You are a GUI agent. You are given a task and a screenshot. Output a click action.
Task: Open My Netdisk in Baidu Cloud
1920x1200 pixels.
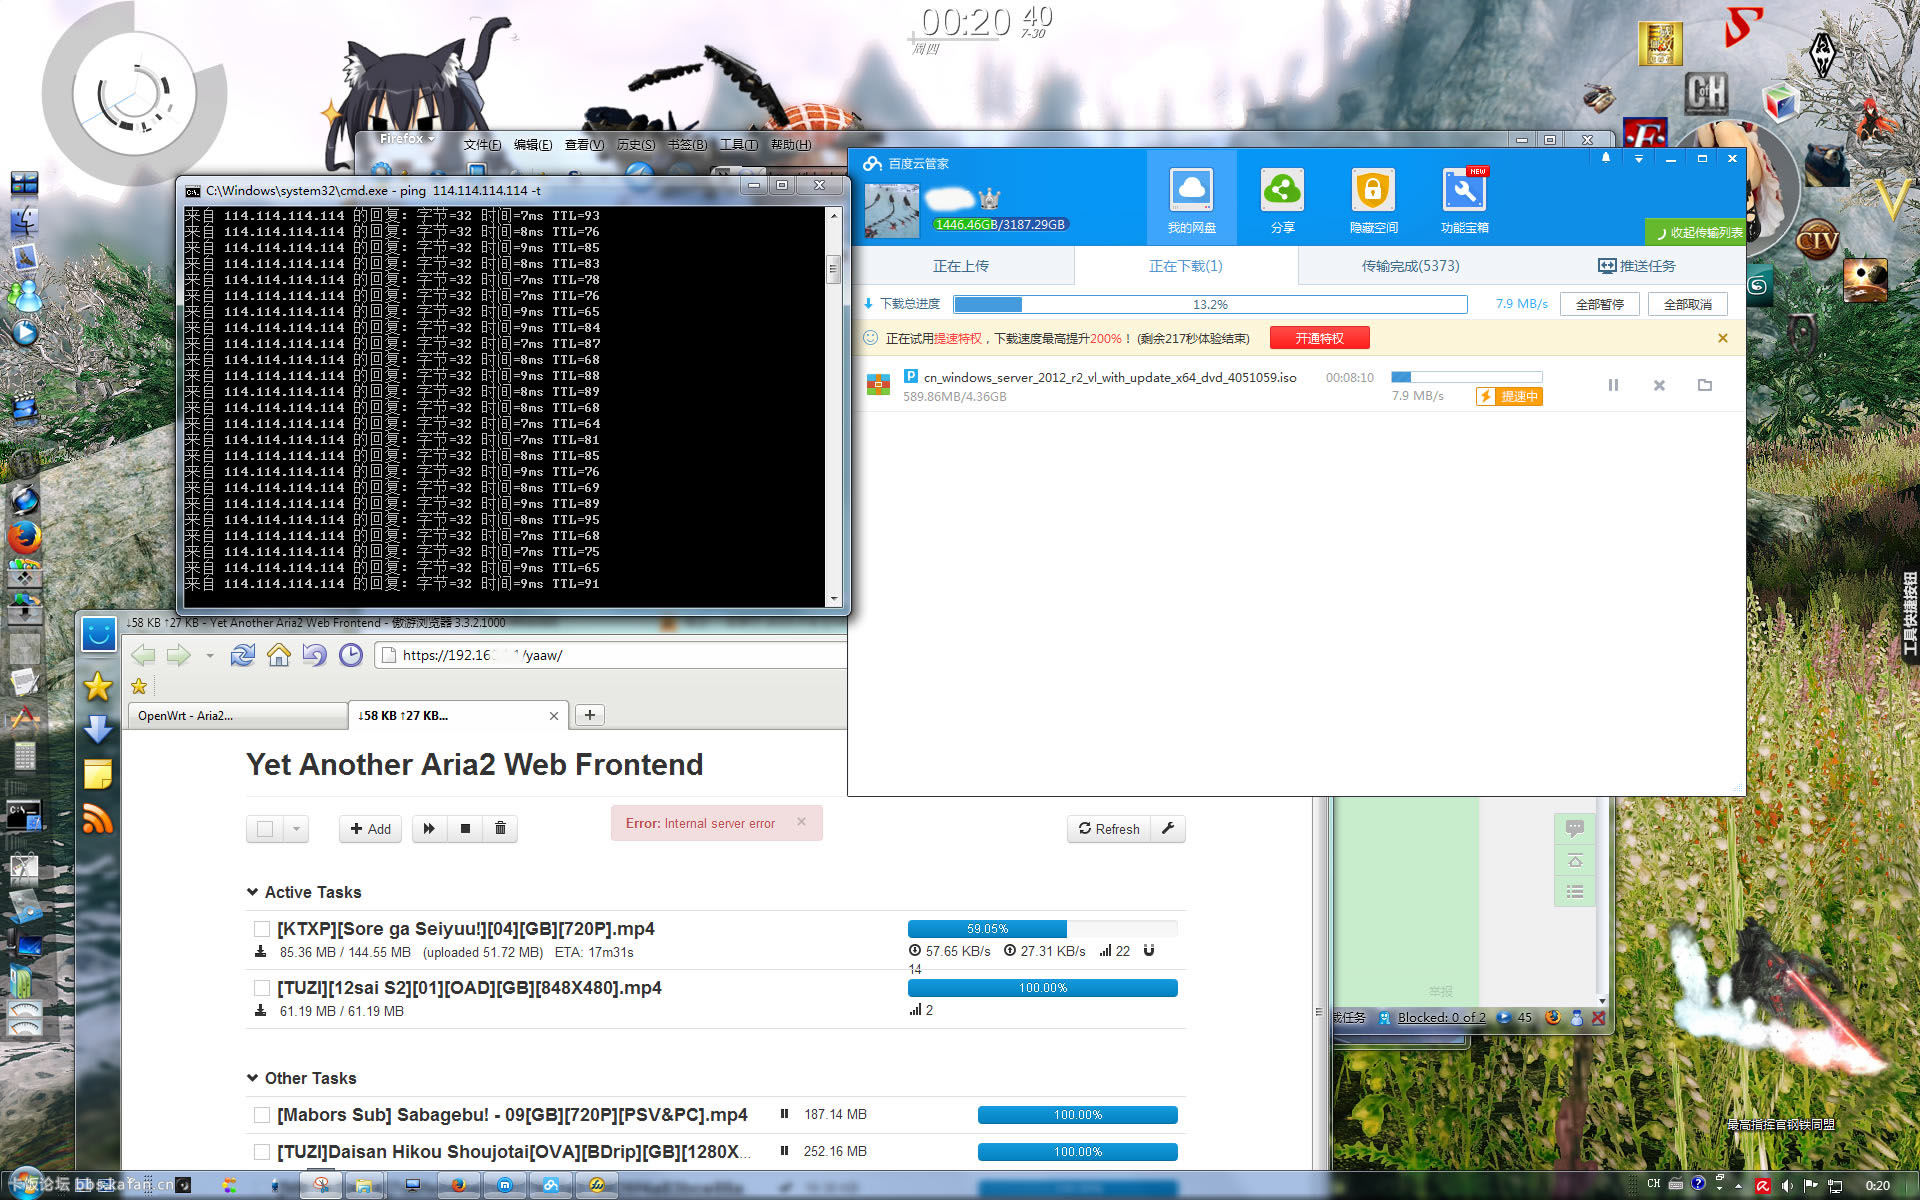pyautogui.click(x=1191, y=199)
